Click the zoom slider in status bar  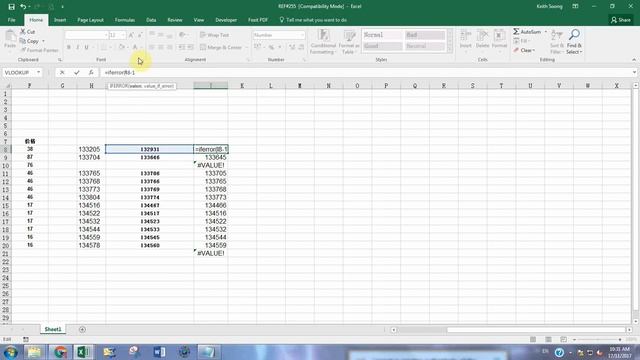pyautogui.click(x=598, y=339)
